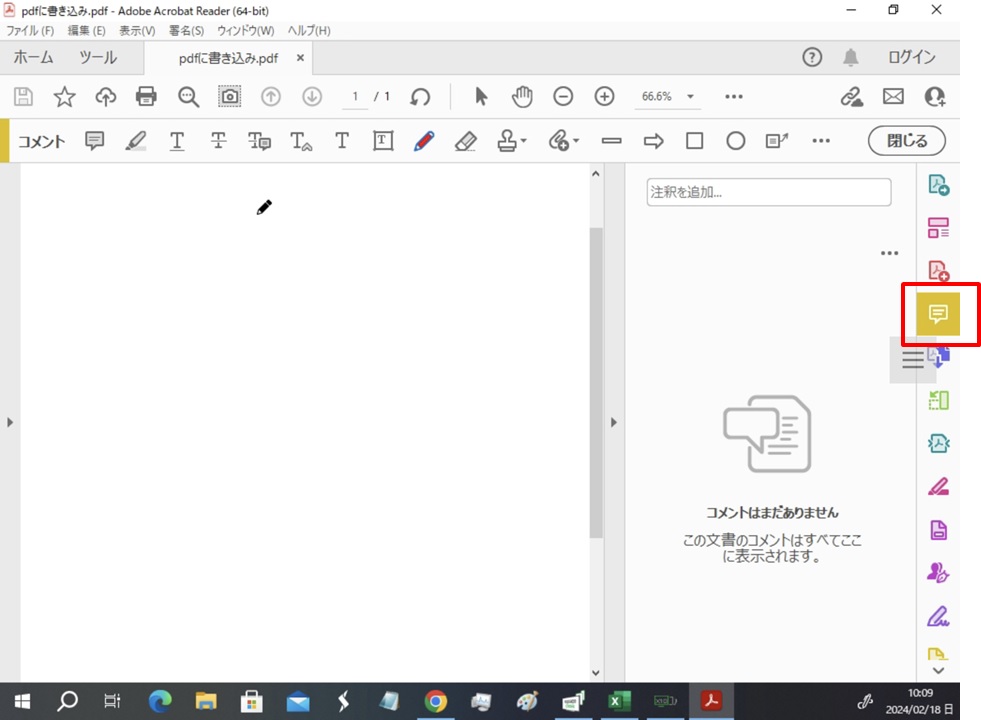This screenshot has height=720, width=981.
Task: Collapse the comments pane with the arrow
Action: (614, 422)
